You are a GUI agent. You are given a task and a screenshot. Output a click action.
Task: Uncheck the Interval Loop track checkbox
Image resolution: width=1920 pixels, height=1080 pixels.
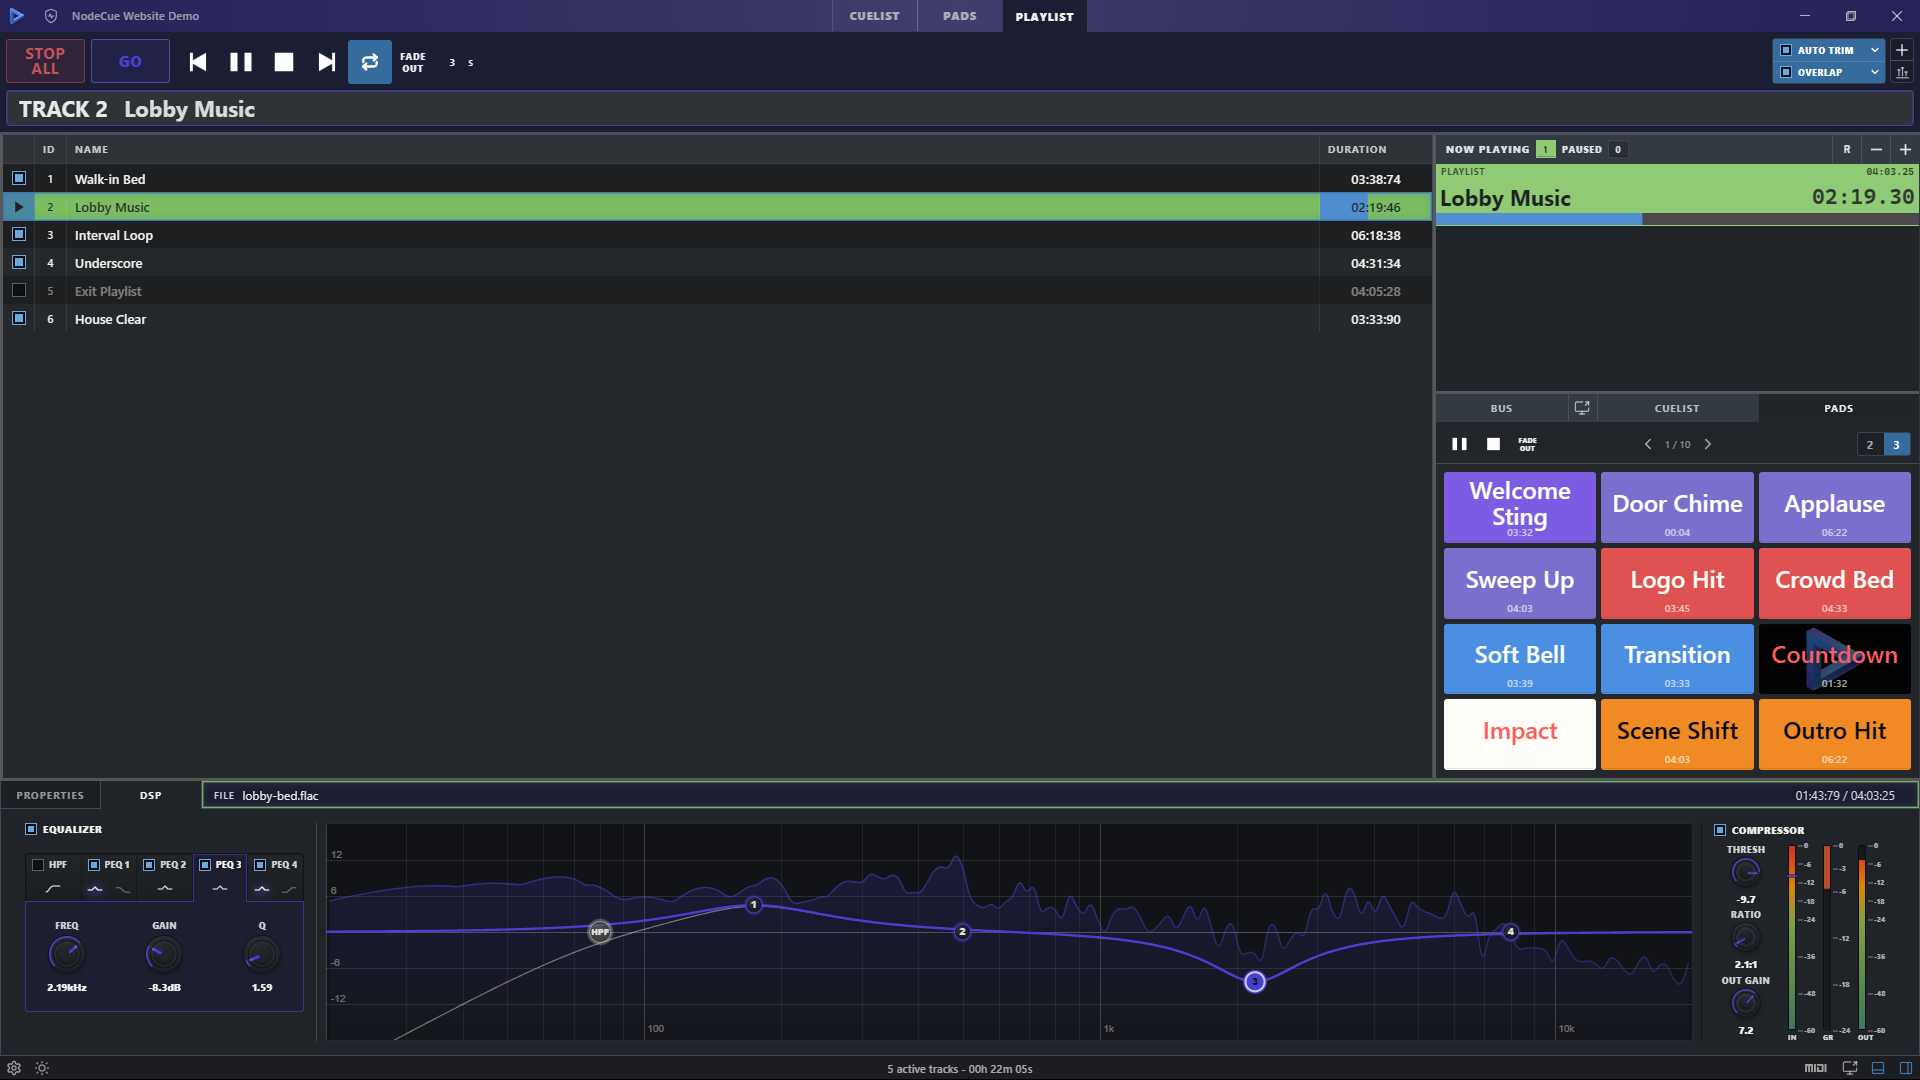click(x=19, y=234)
